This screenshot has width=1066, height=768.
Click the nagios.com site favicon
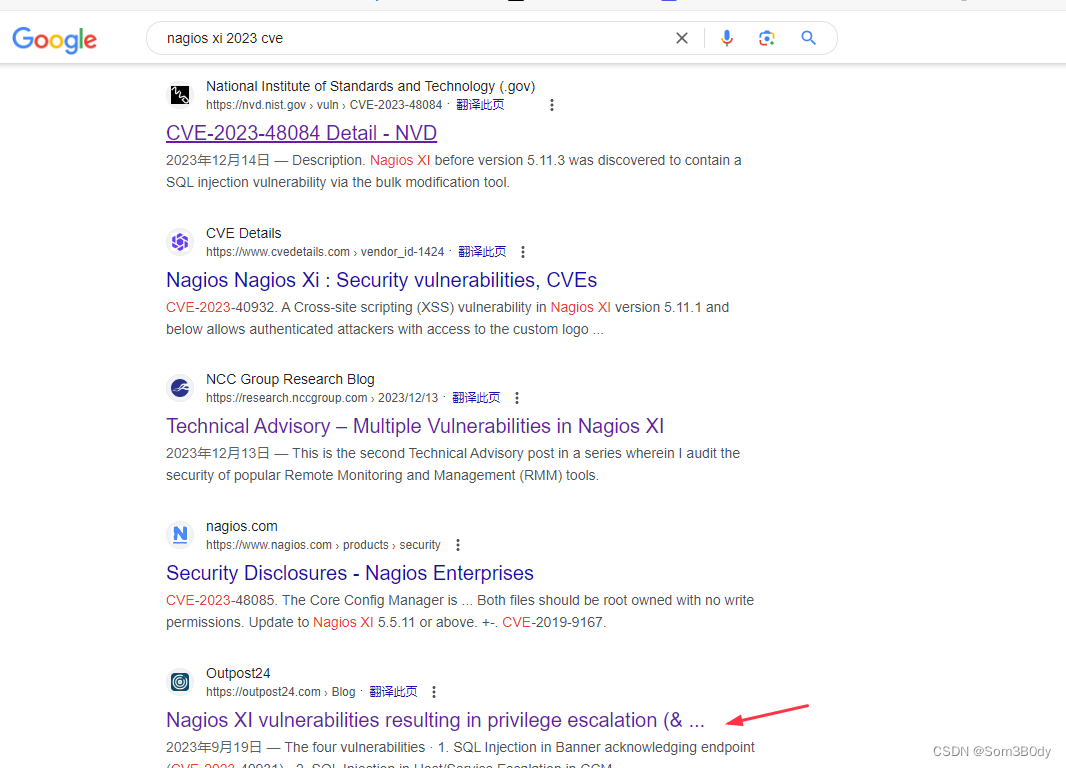180,535
